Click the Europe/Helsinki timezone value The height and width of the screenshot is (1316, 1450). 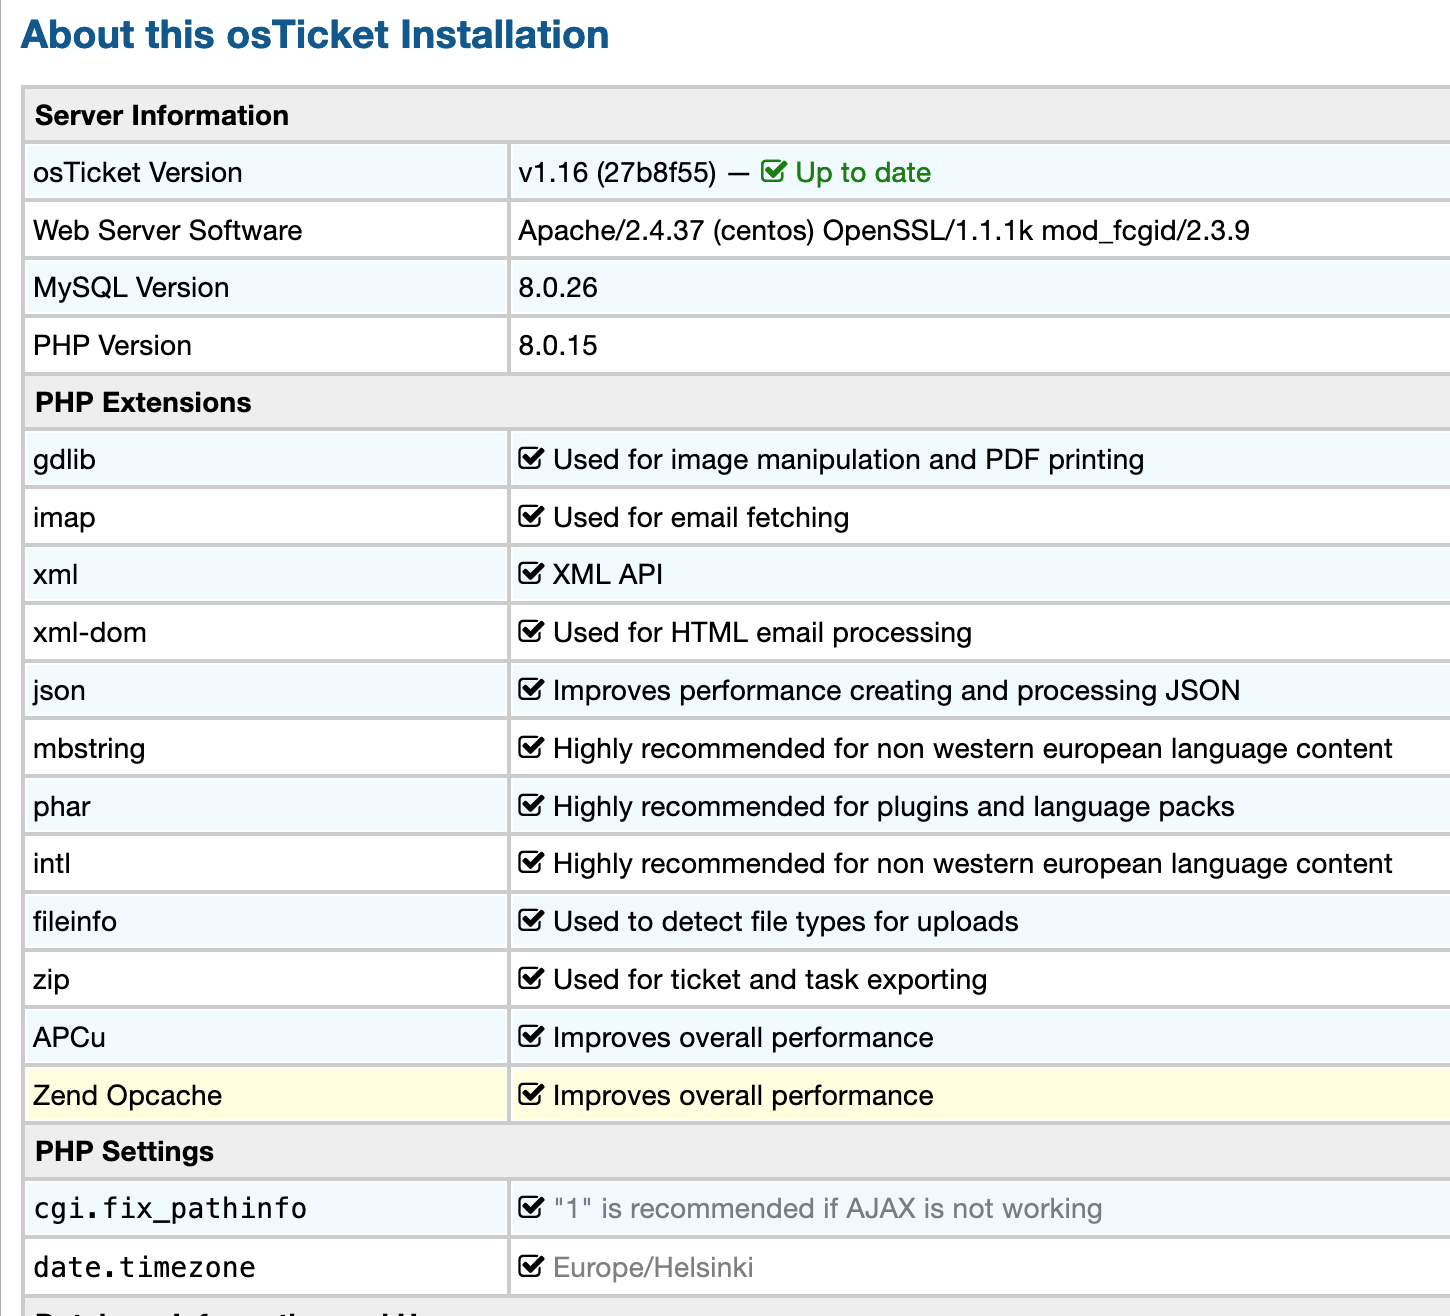point(653,1267)
